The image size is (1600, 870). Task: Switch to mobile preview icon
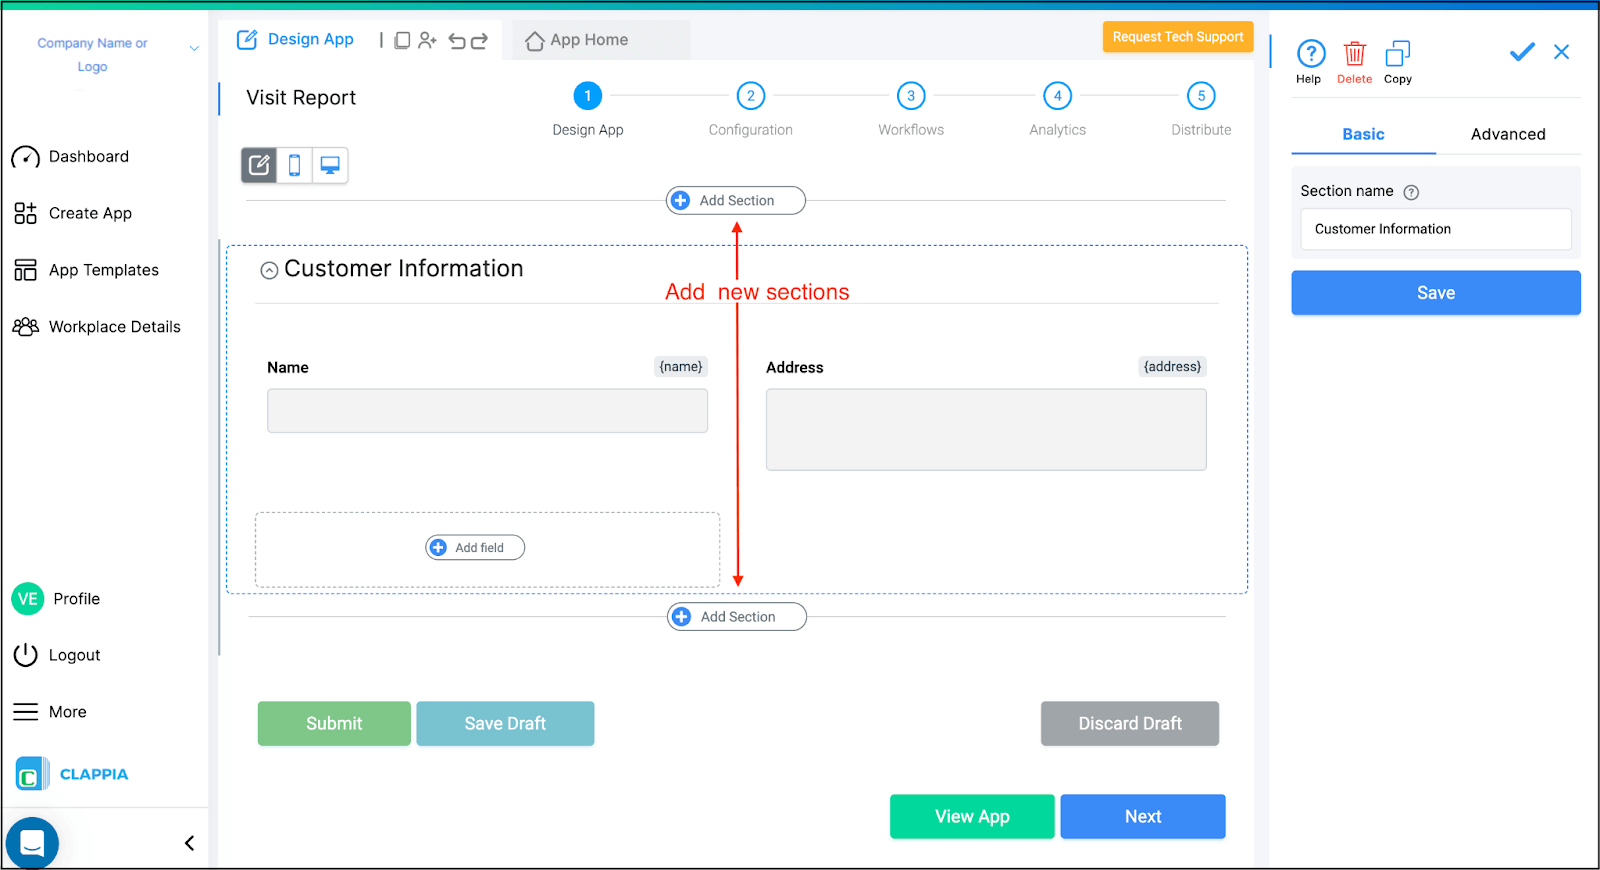pos(294,165)
